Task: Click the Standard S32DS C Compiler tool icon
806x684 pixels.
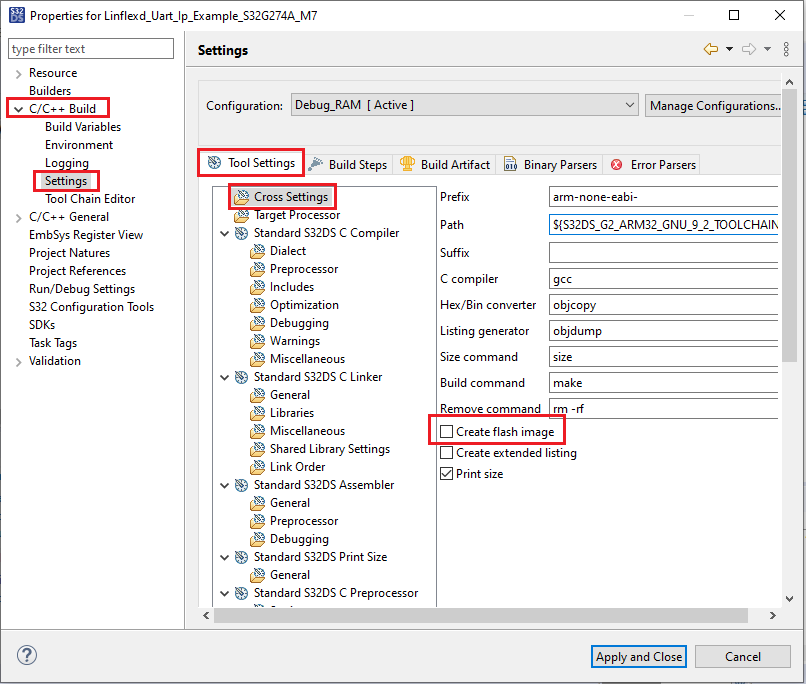Action: pyautogui.click(x=241, y=233)
